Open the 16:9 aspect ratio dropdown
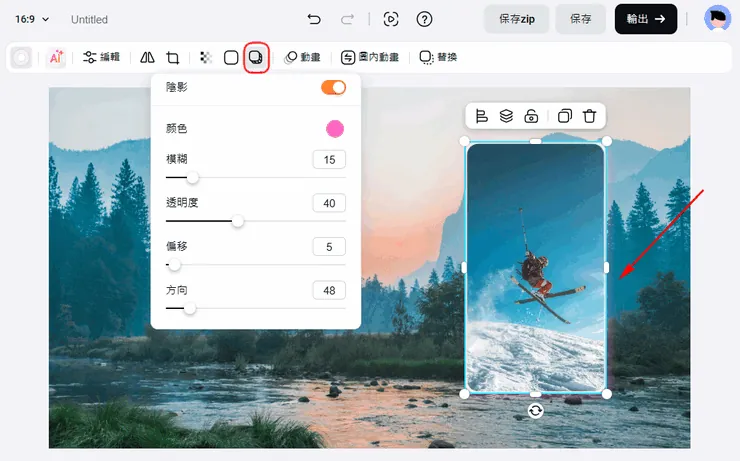 32,19
